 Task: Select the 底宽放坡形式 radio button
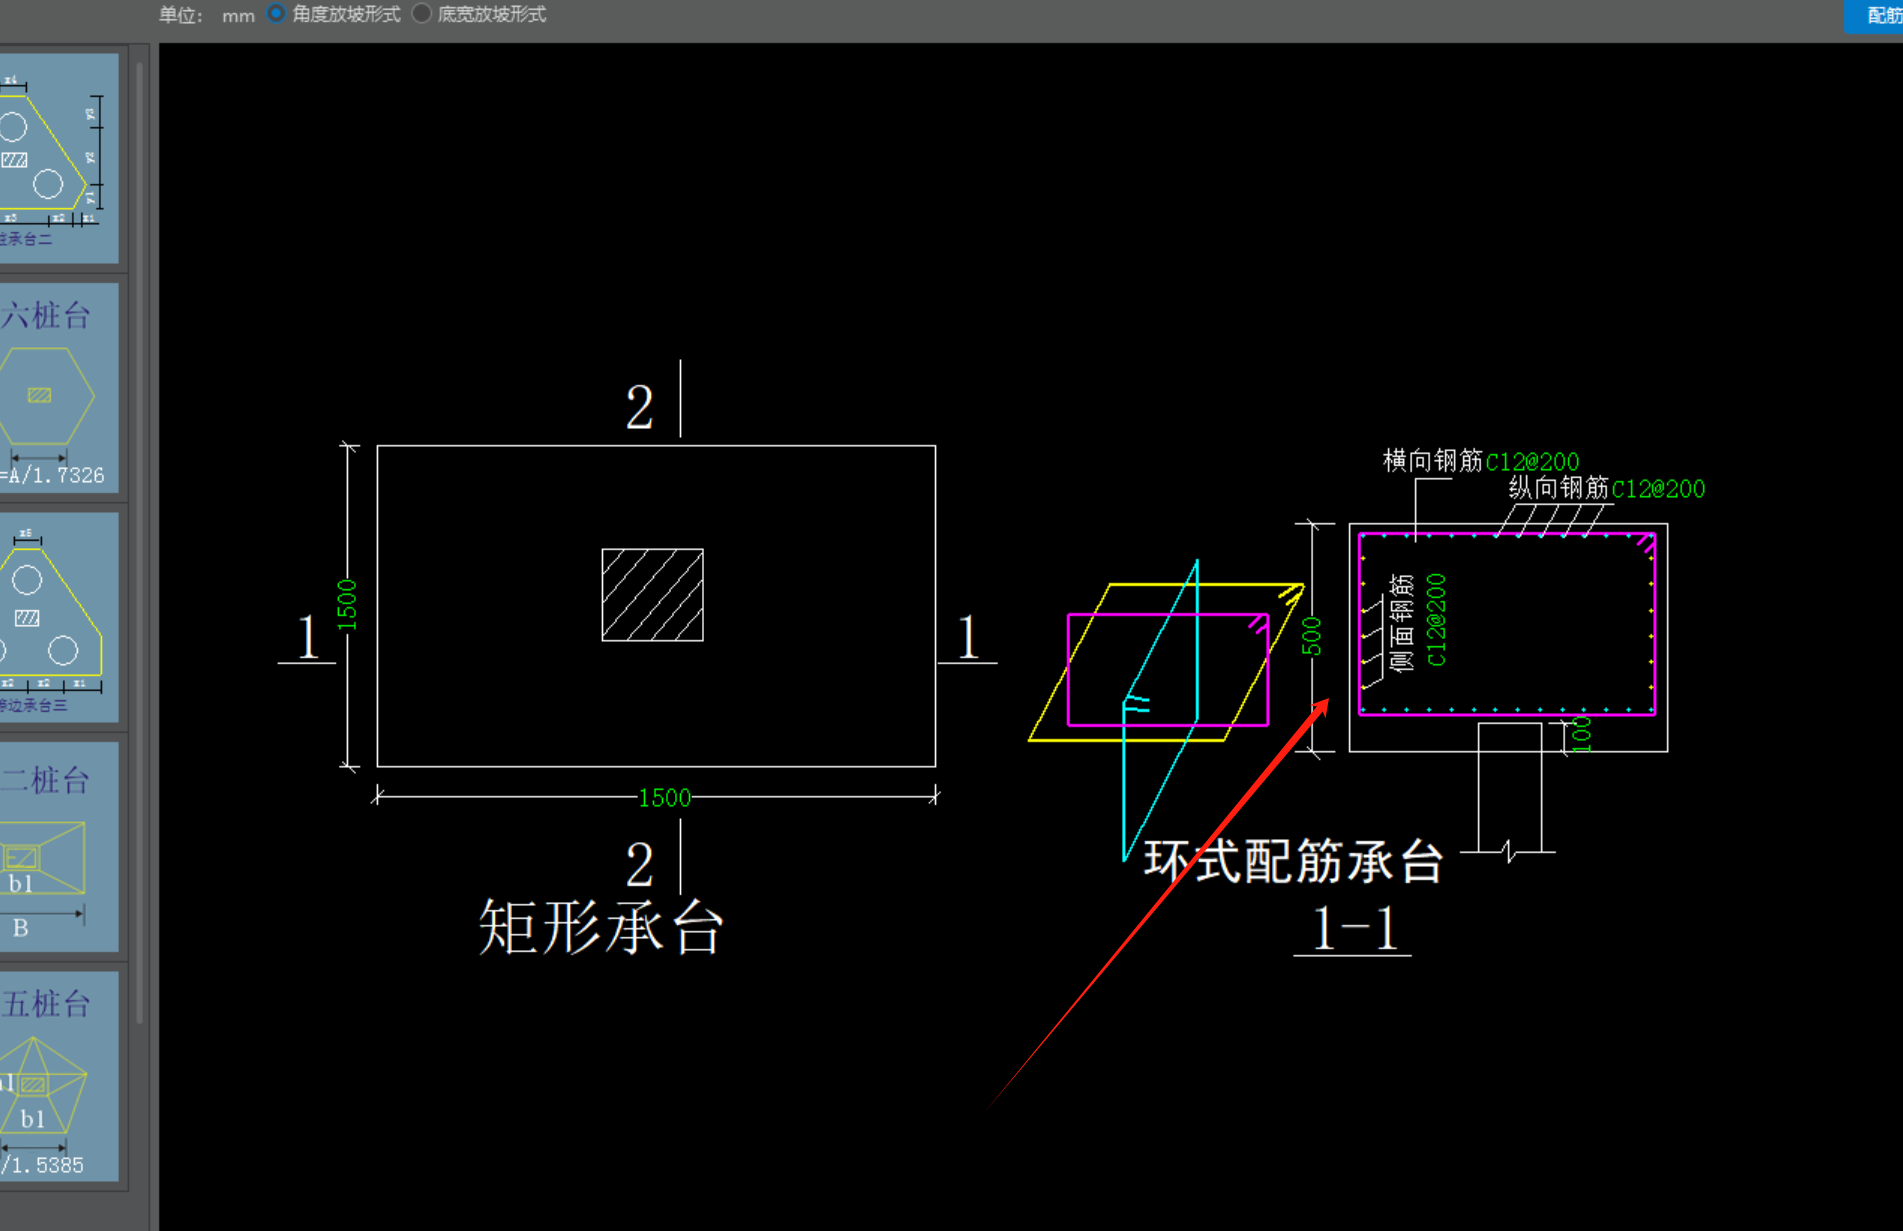click(x=422, y=14)
